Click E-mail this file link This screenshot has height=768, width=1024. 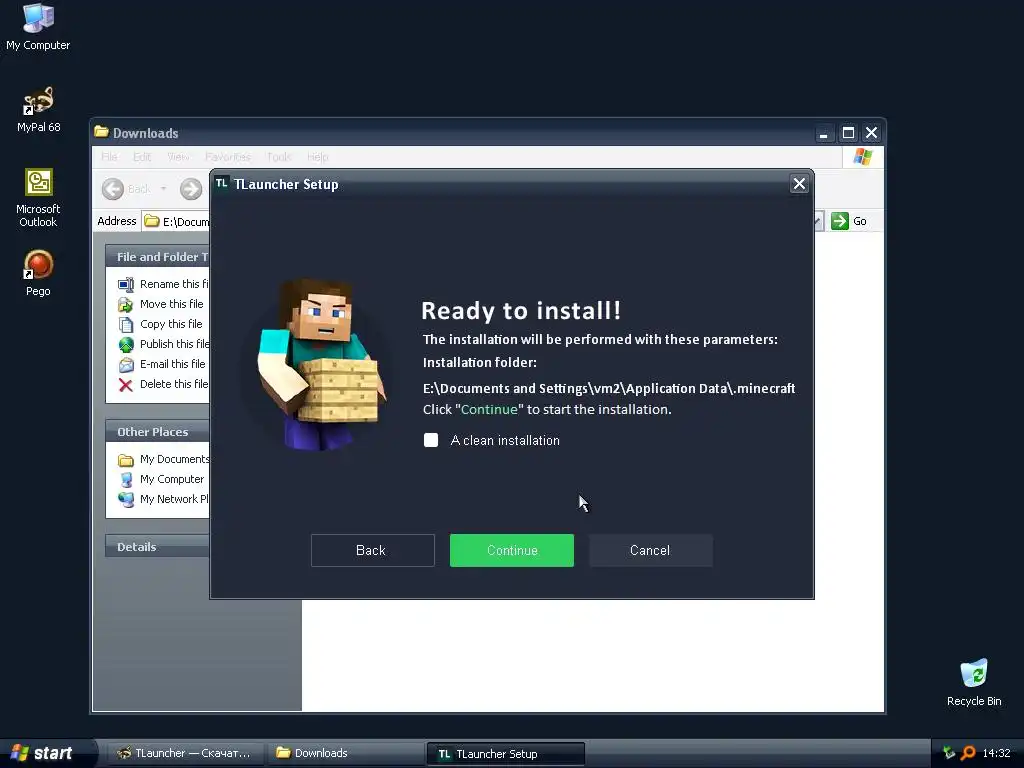point(172,364)
